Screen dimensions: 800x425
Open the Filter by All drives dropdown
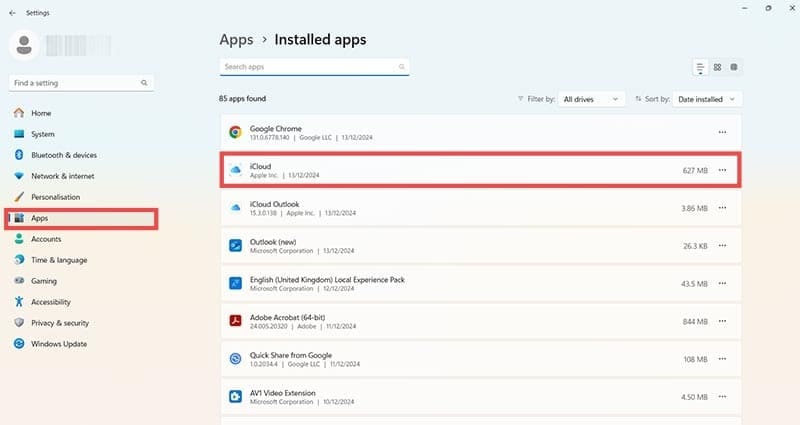pos(591,99)
